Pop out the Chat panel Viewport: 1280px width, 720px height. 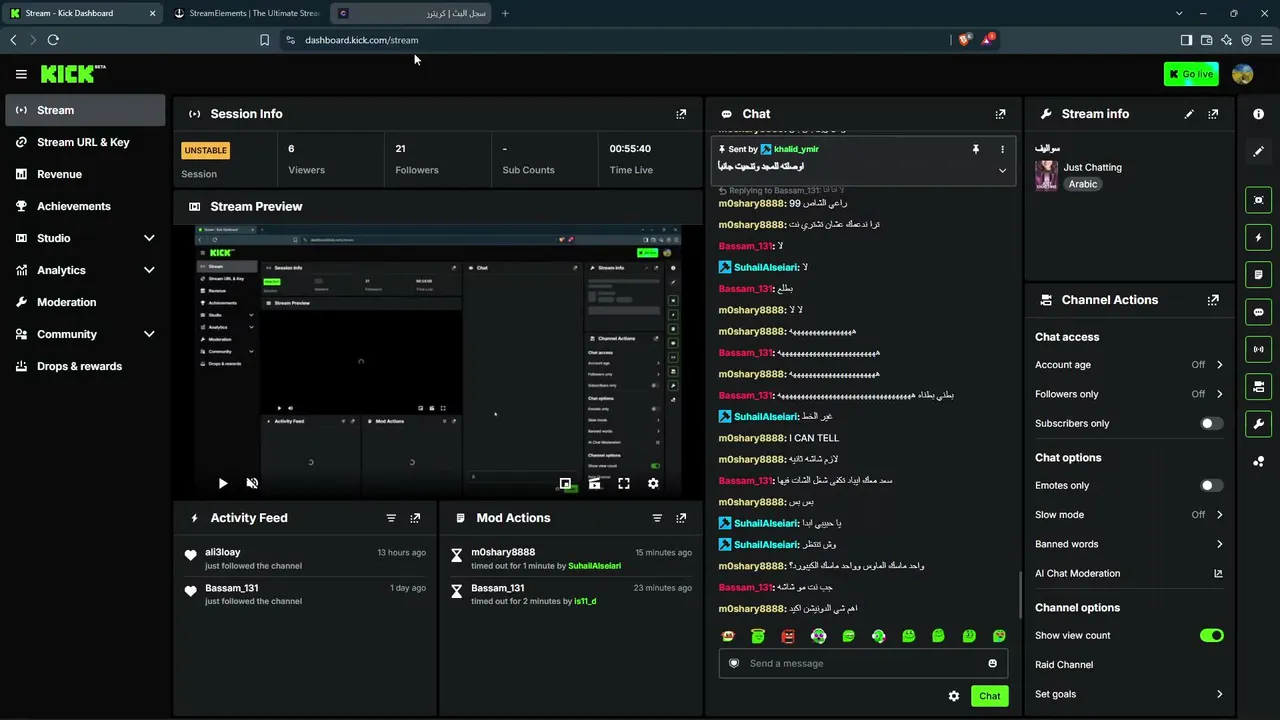point(1000,114)
